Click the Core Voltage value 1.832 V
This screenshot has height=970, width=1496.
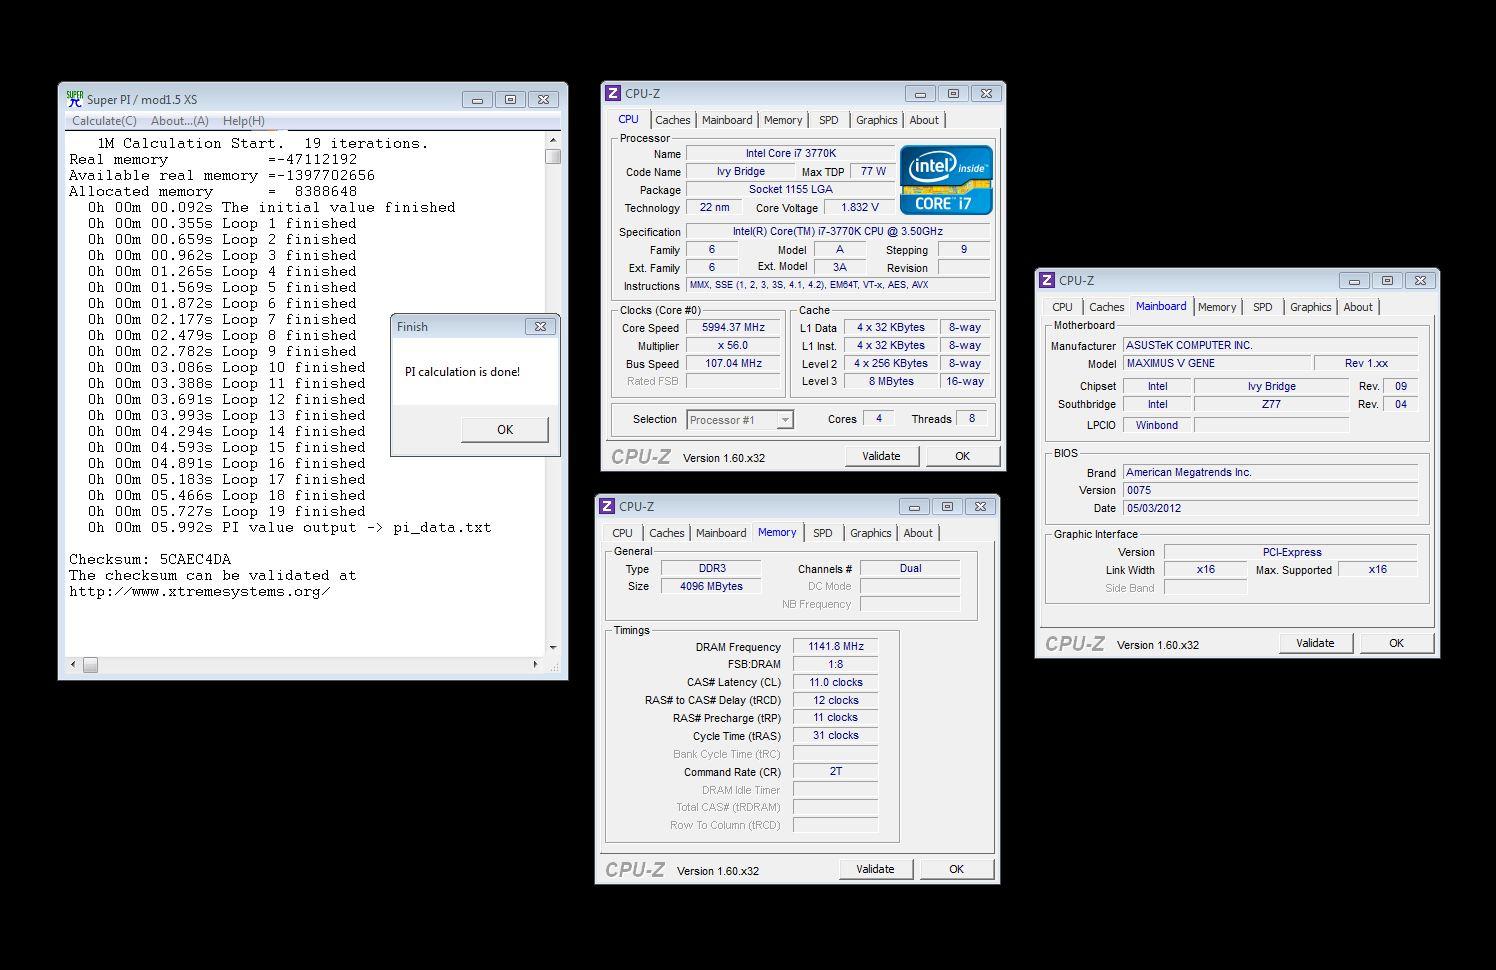click(x=859, y=208)
